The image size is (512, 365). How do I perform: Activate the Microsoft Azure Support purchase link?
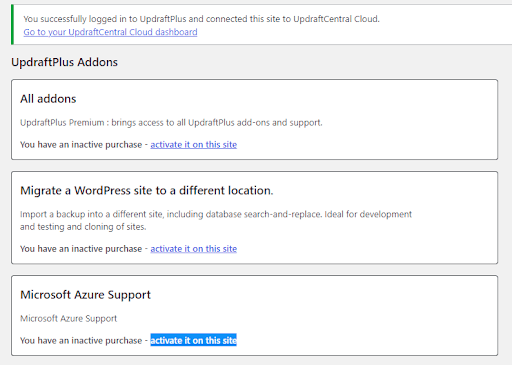click(x=193, y=340)
